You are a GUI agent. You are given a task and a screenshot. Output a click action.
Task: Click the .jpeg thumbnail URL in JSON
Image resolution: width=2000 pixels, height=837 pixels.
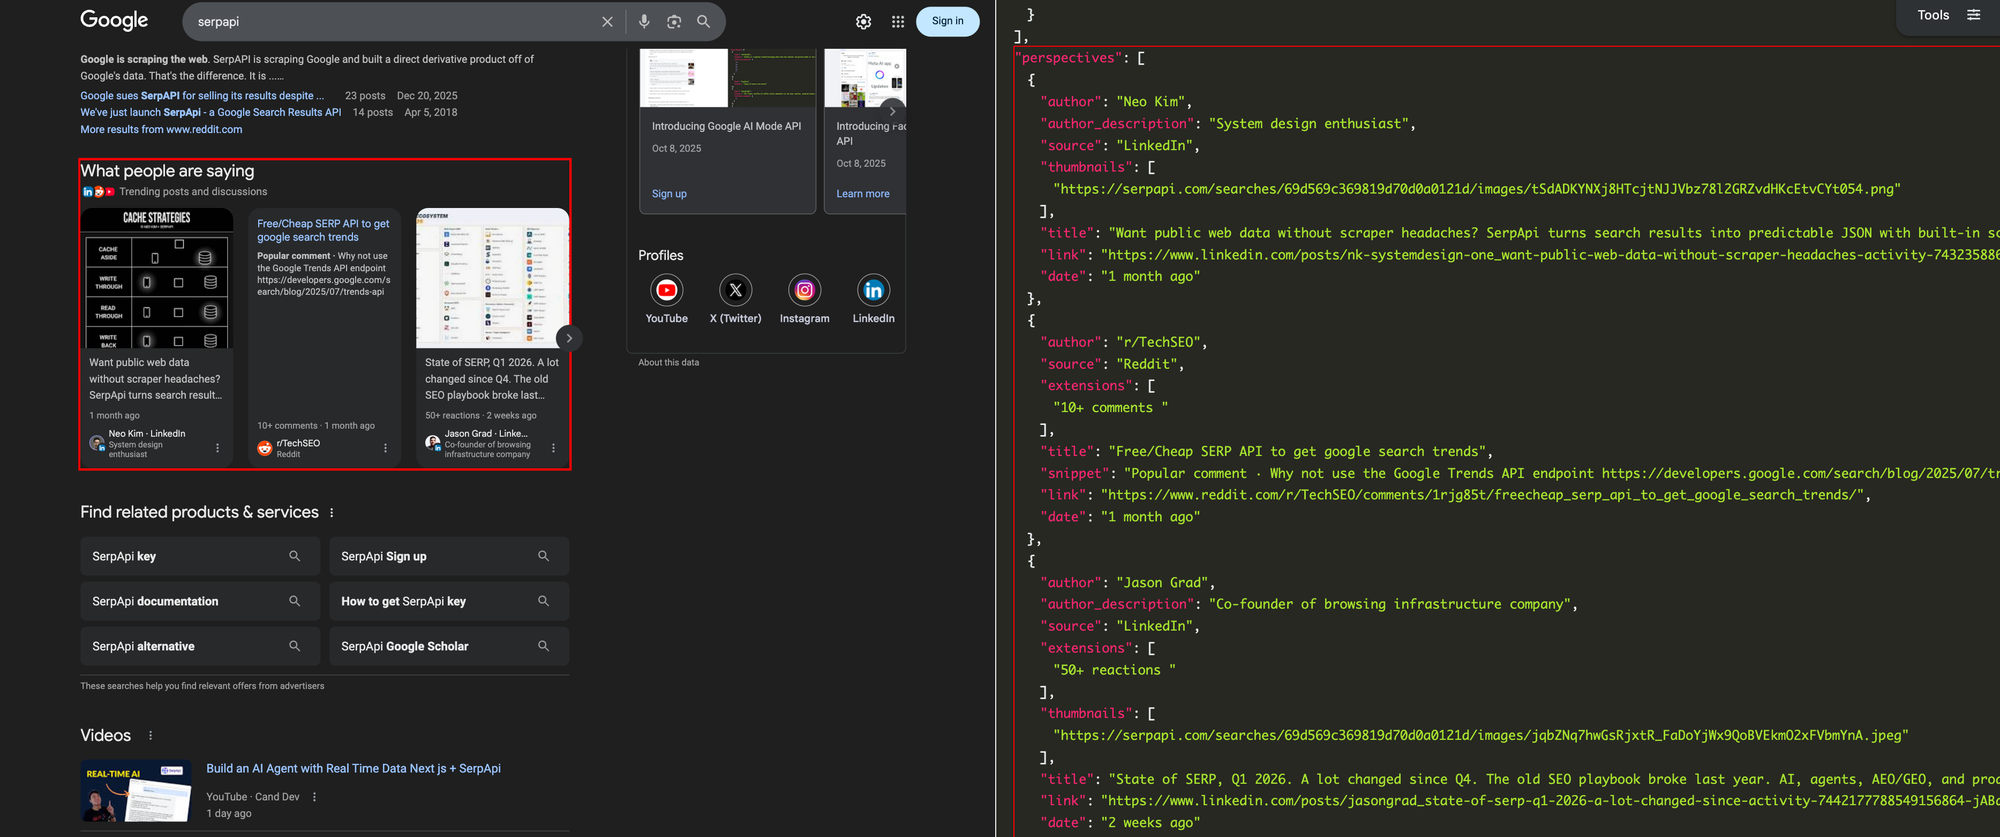pyautogui.click(x=1481, y=735)
